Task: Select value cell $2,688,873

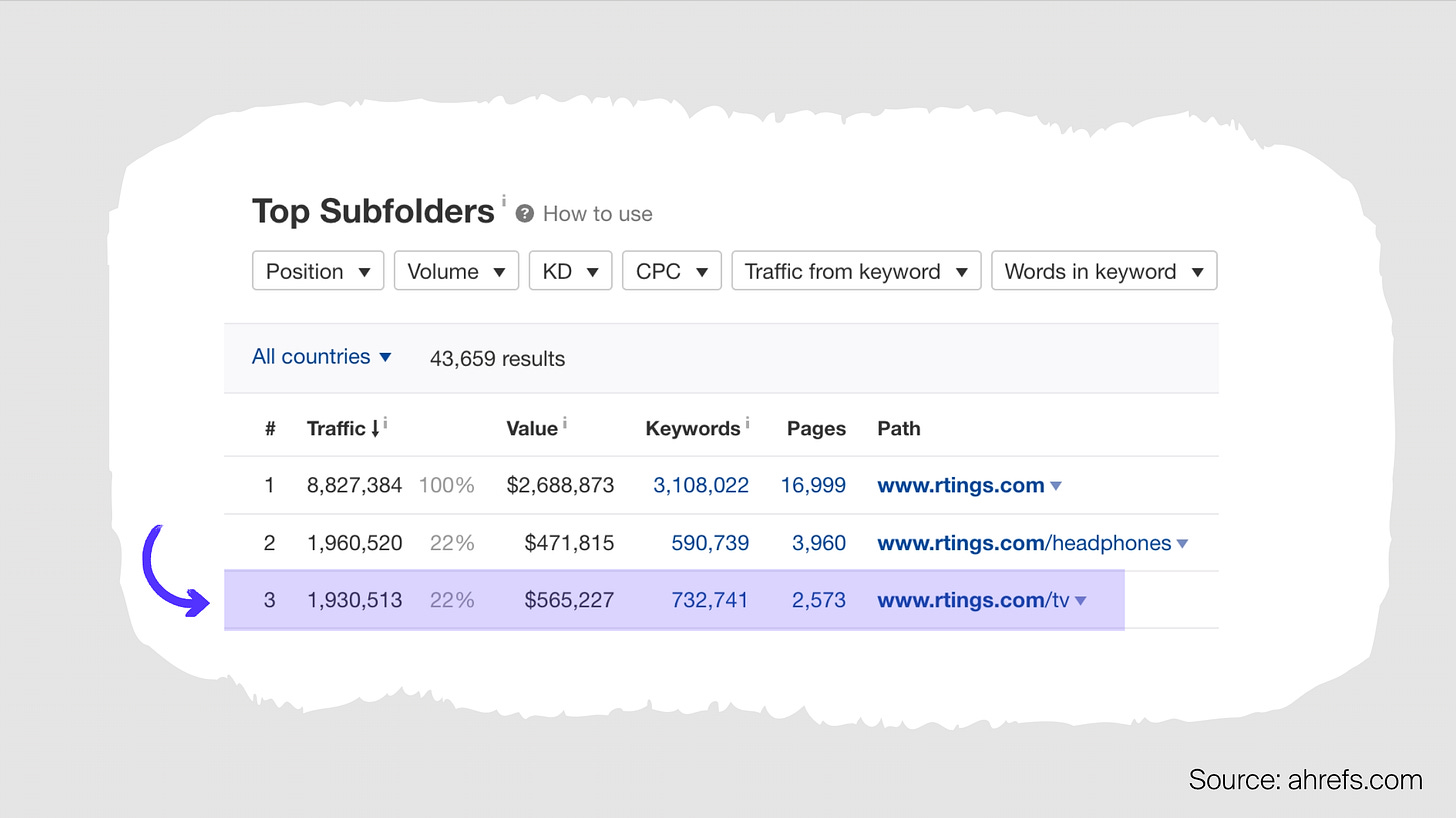Action: [560, 485]
